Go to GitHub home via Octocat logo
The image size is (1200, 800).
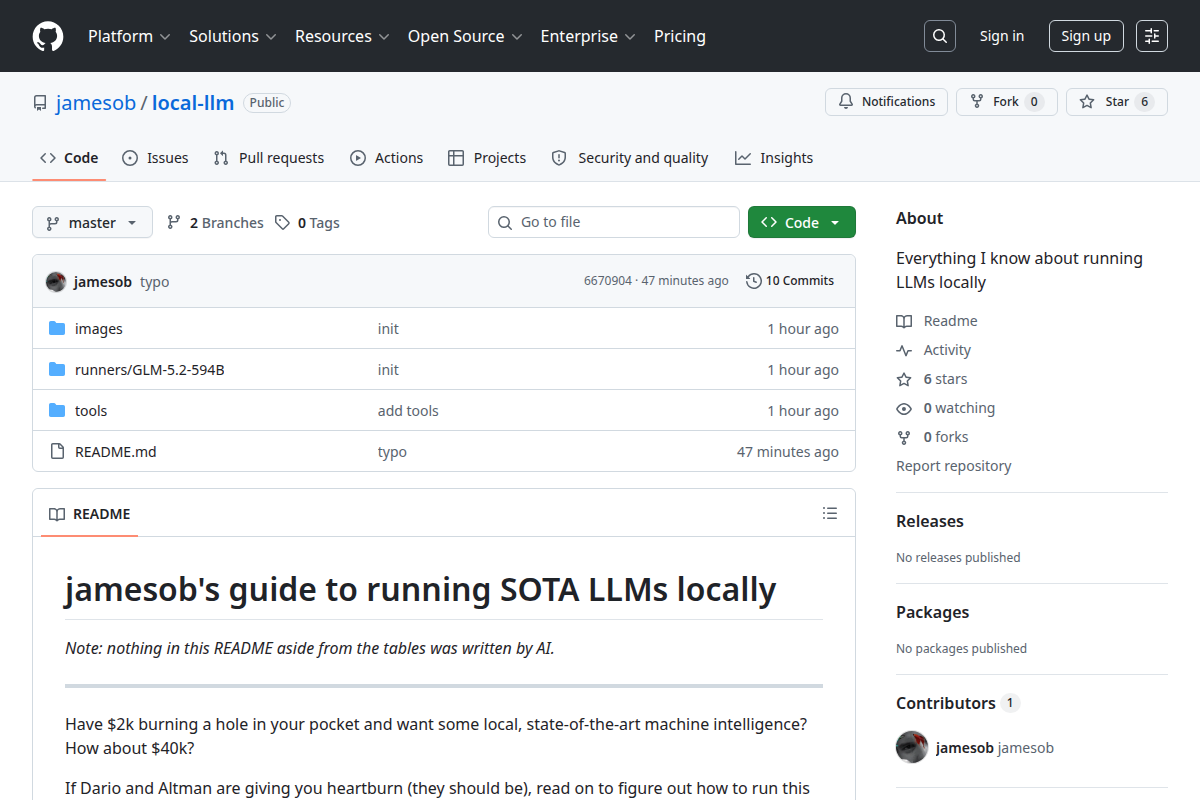(x=48, y=36)
